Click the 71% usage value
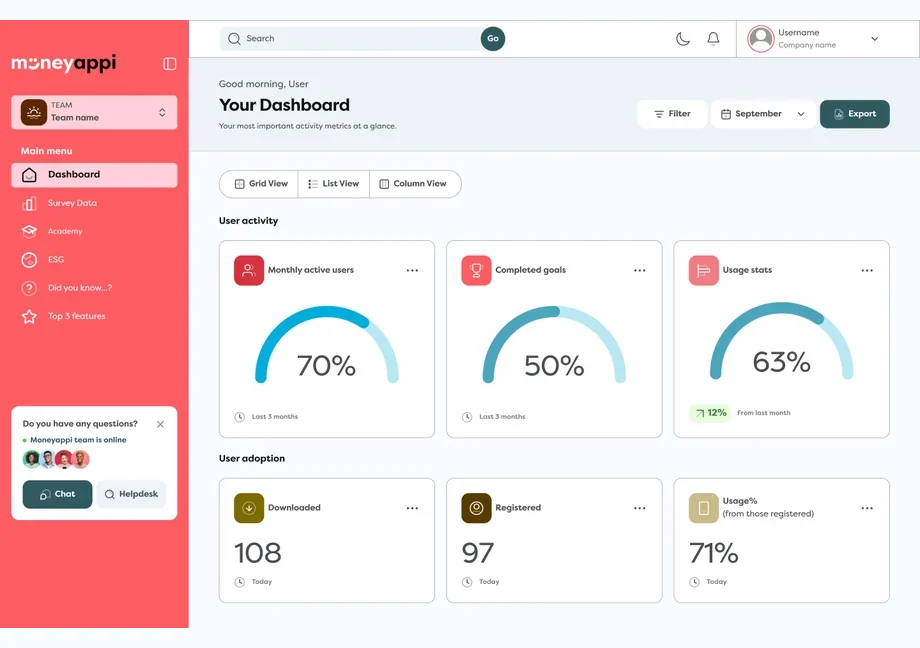920x648 pixels. [713, 553]
